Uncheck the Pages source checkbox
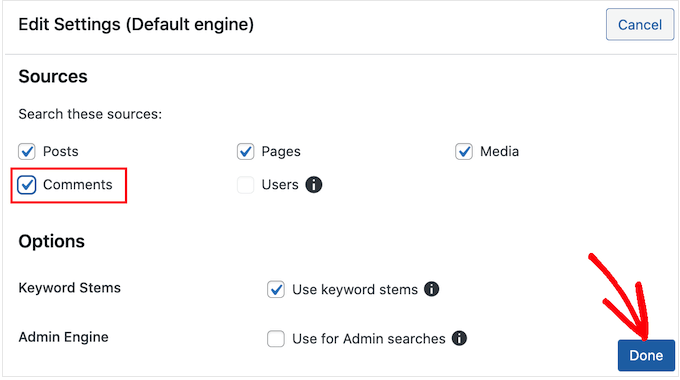 tap(245, 152)
